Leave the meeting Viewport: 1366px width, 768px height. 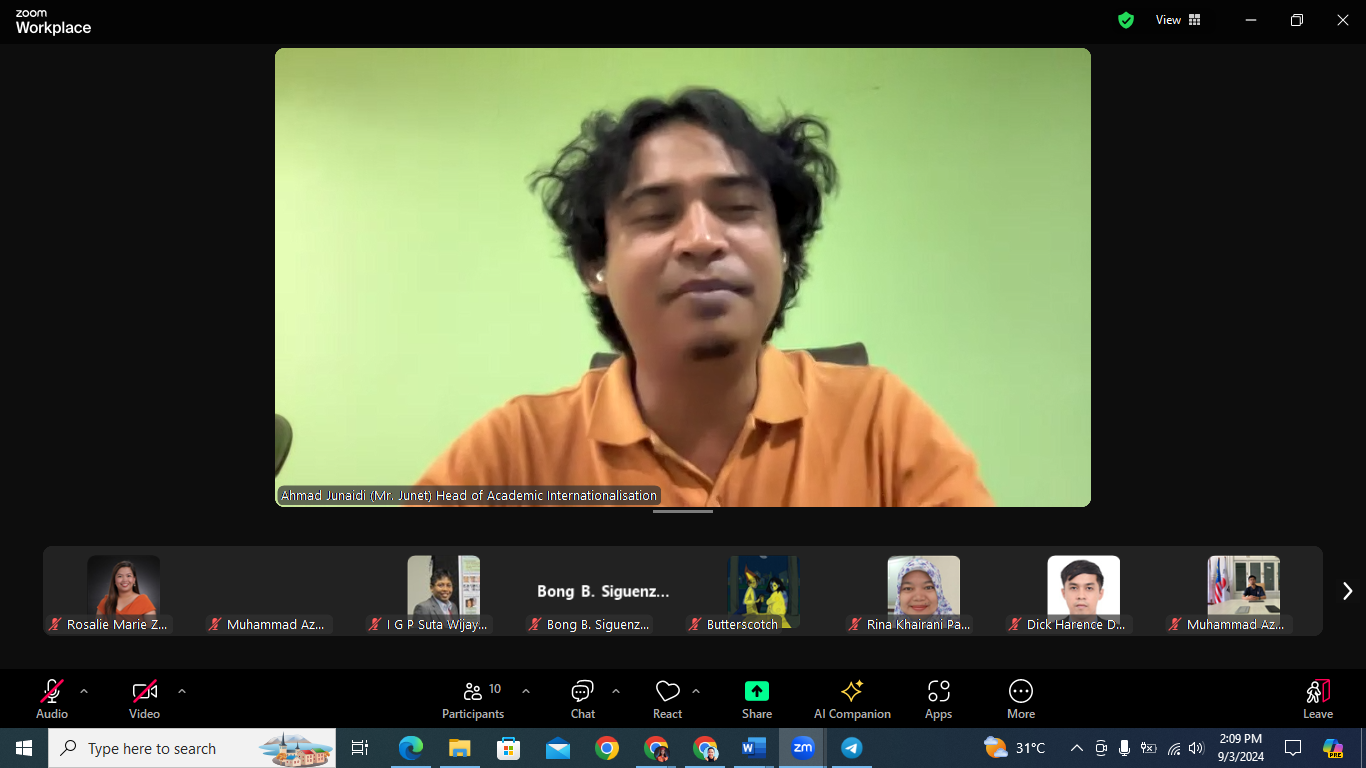point(1317,699)
